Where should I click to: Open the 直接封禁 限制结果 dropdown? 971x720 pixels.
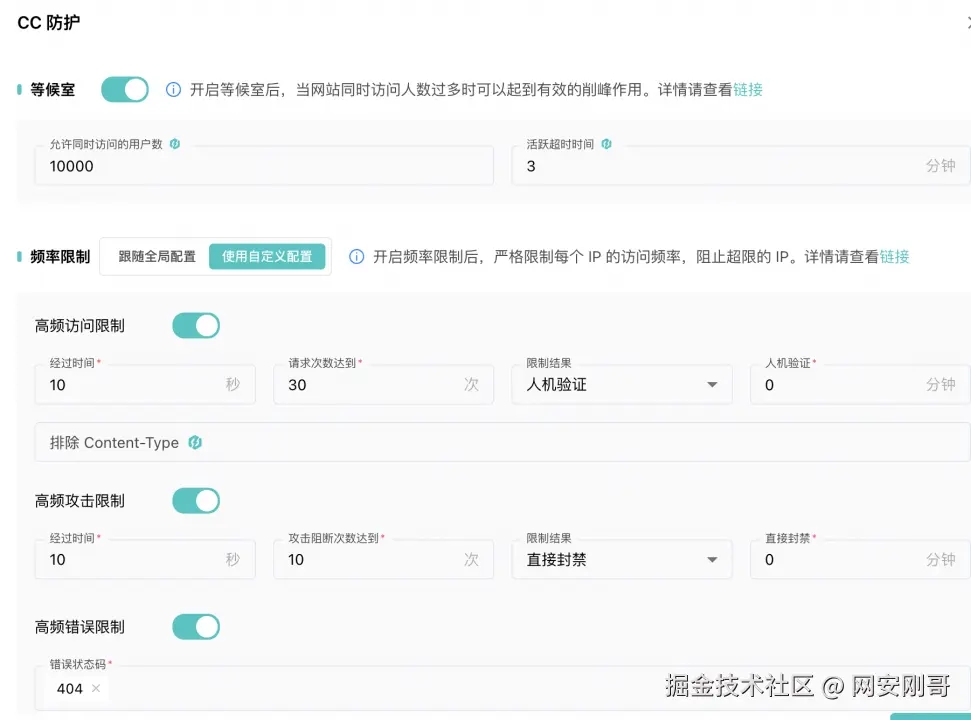pos(622,559)
